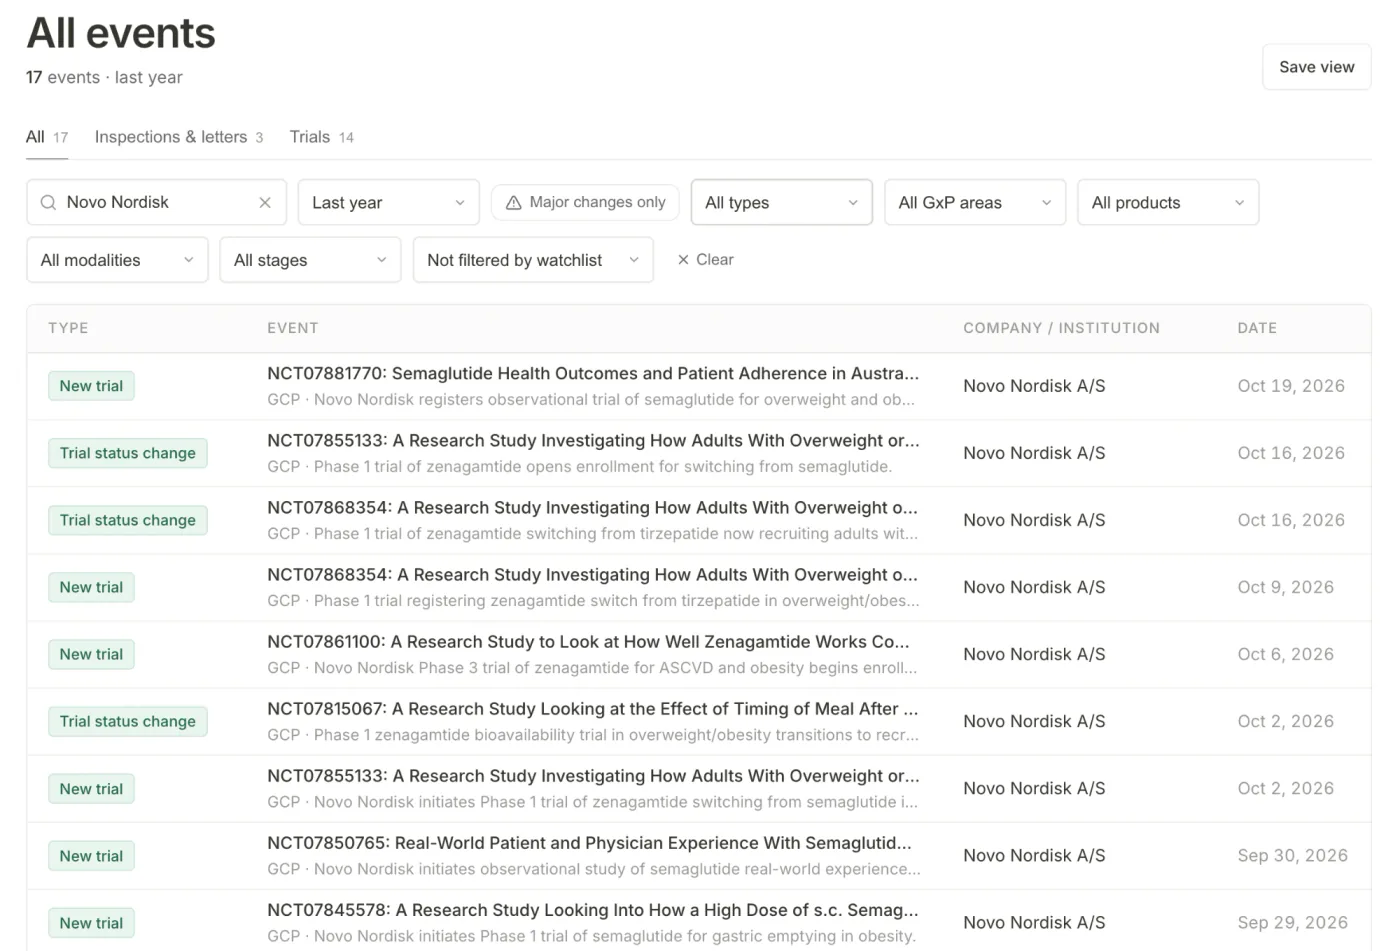Click the X icon beside Clear
The width and height of the screenshot is (1400, 951).
(683, 260)
